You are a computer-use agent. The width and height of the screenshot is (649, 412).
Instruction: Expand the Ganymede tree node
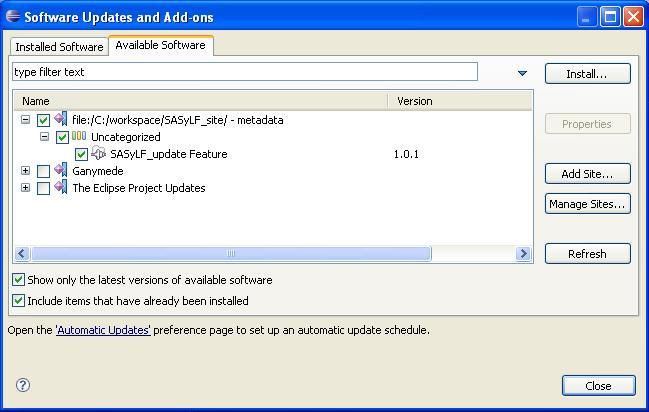point(25,171)
